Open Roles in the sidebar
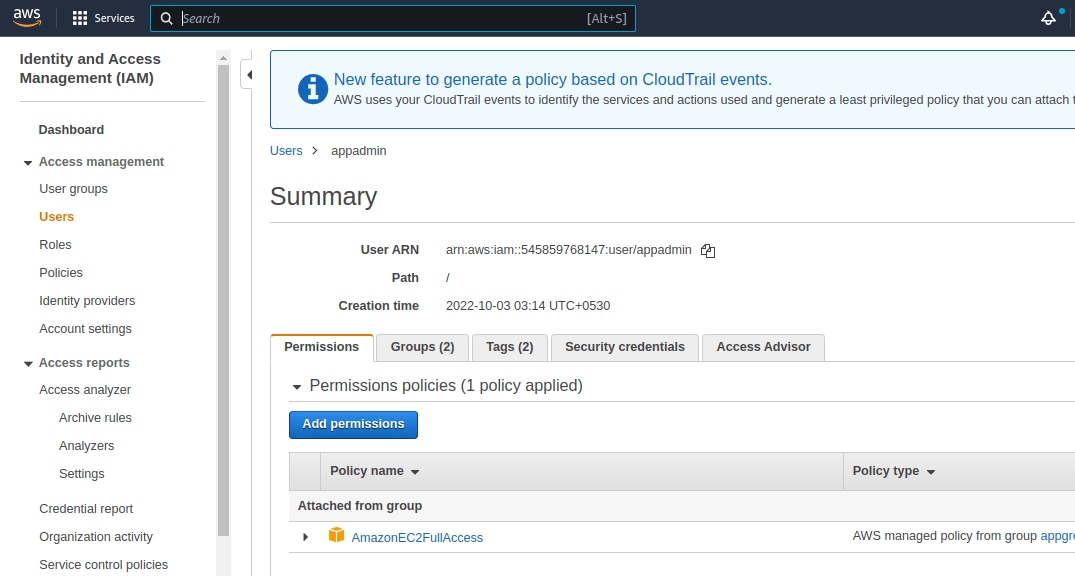 [55, 245]
